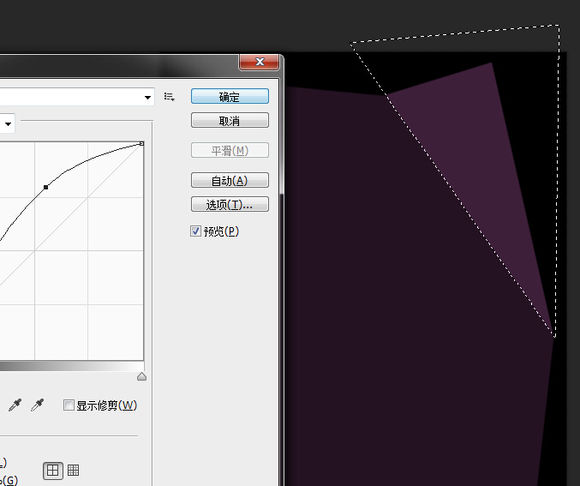
Task: Open the preset dropdown list
Action: [76, 97]
